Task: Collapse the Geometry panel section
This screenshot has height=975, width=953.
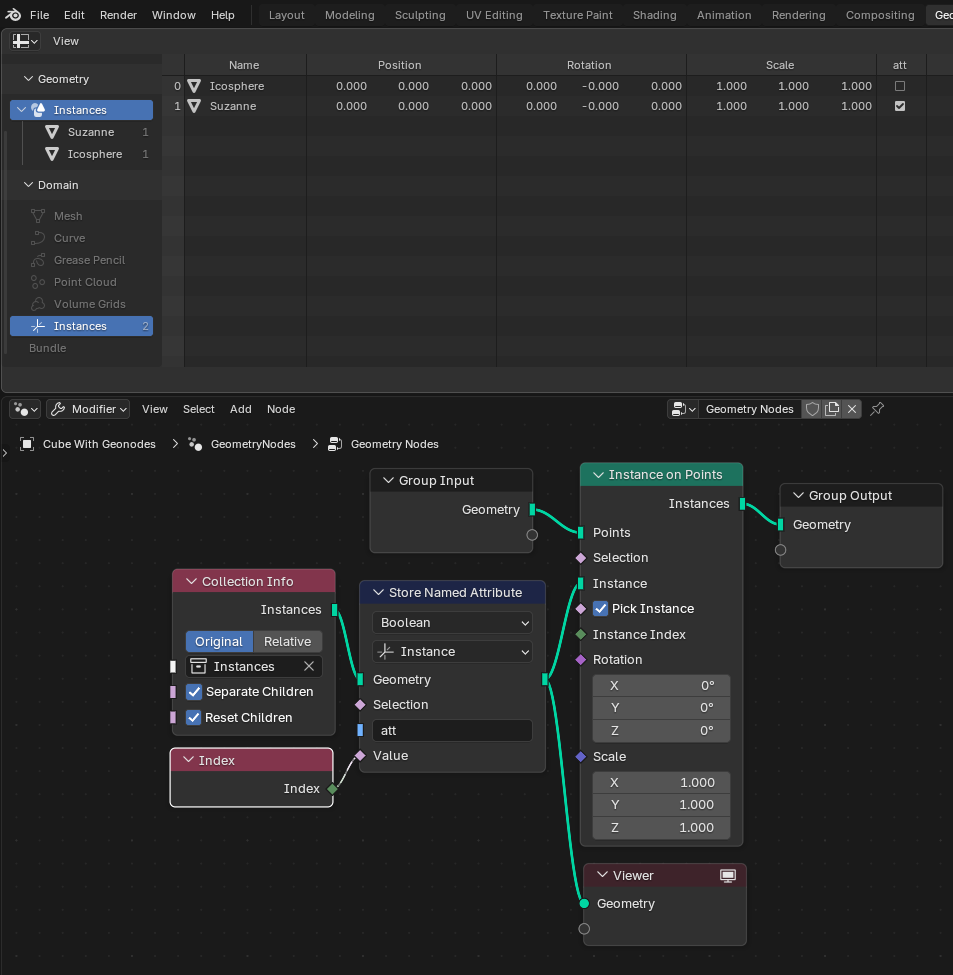Action: coord(28,79)
